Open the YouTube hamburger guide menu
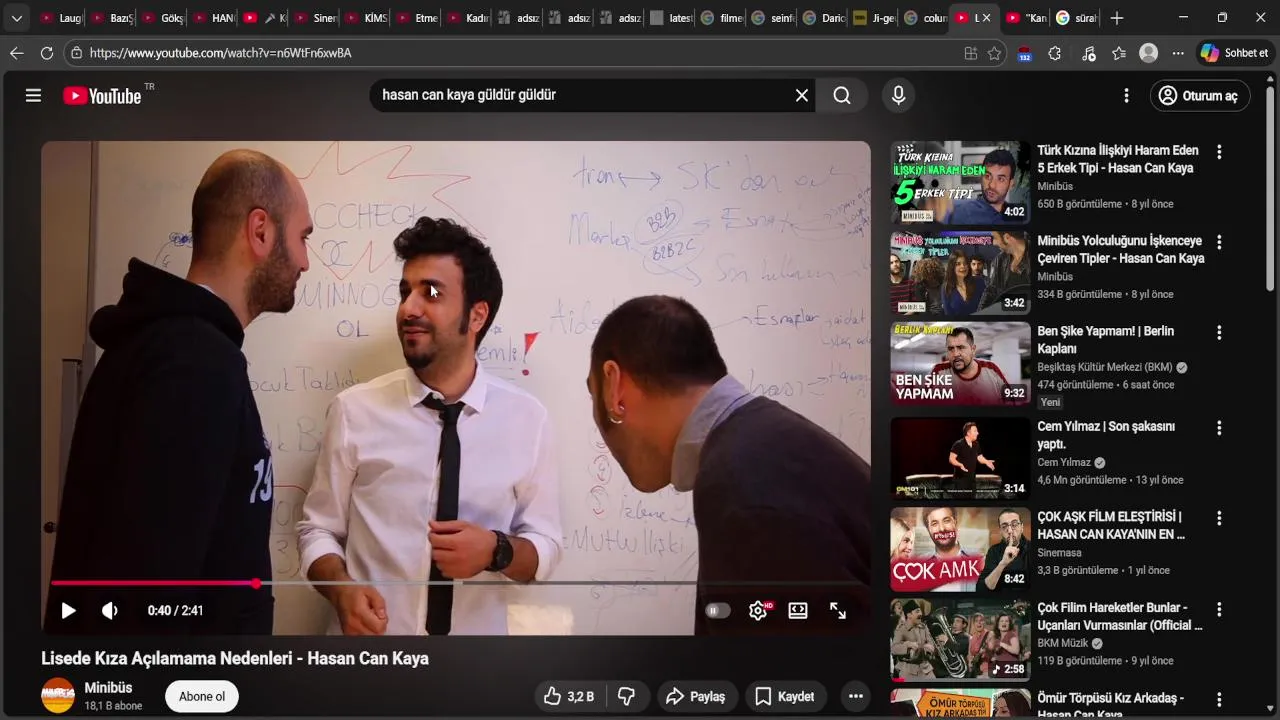 point(33,95)
